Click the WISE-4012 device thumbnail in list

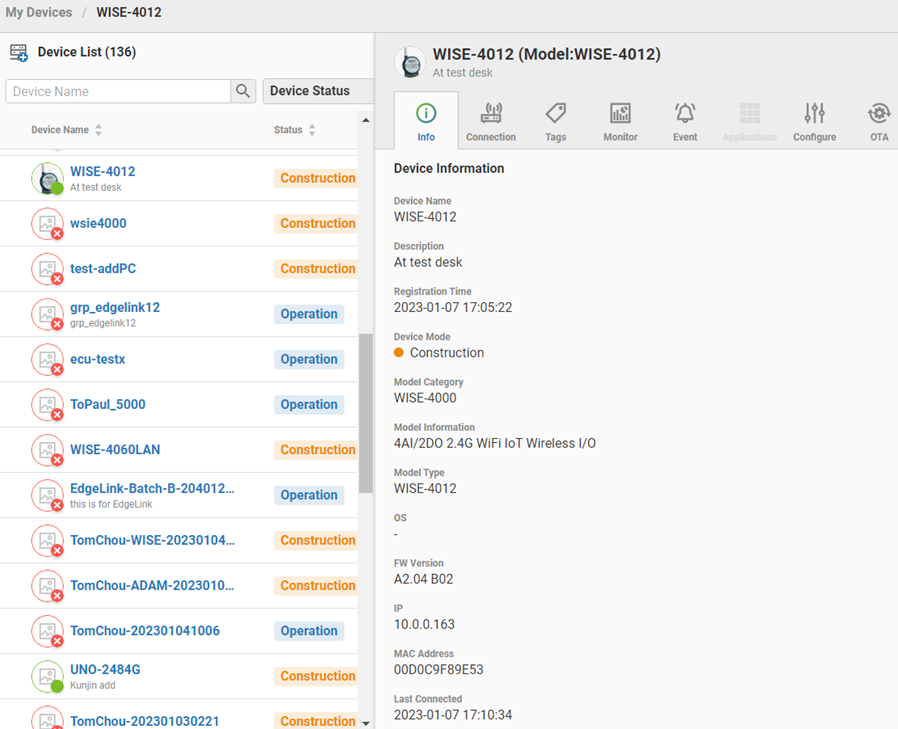(47, 178)
